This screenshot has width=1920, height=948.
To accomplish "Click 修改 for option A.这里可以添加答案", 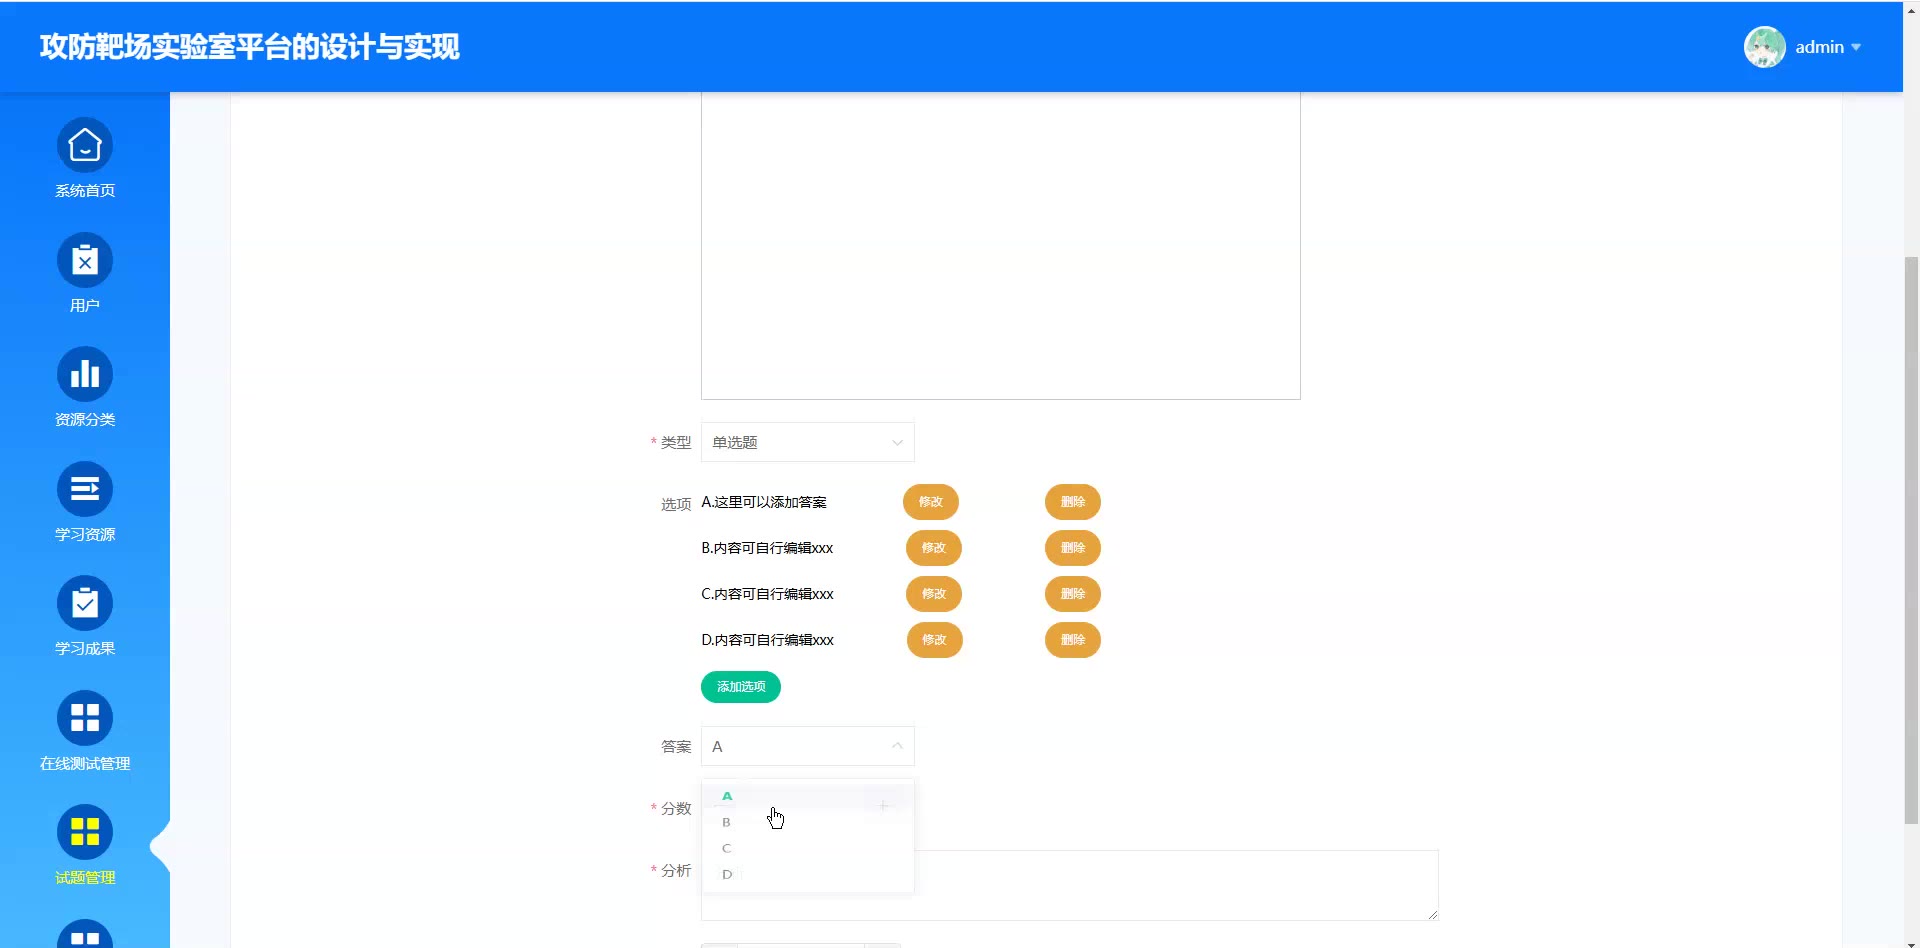I will coord(931,502).
